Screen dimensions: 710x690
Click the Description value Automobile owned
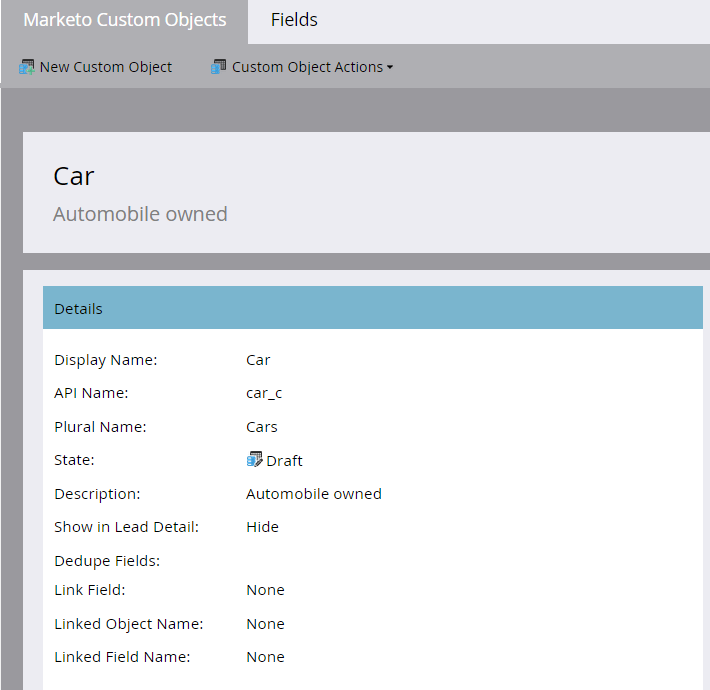(314, 494)
